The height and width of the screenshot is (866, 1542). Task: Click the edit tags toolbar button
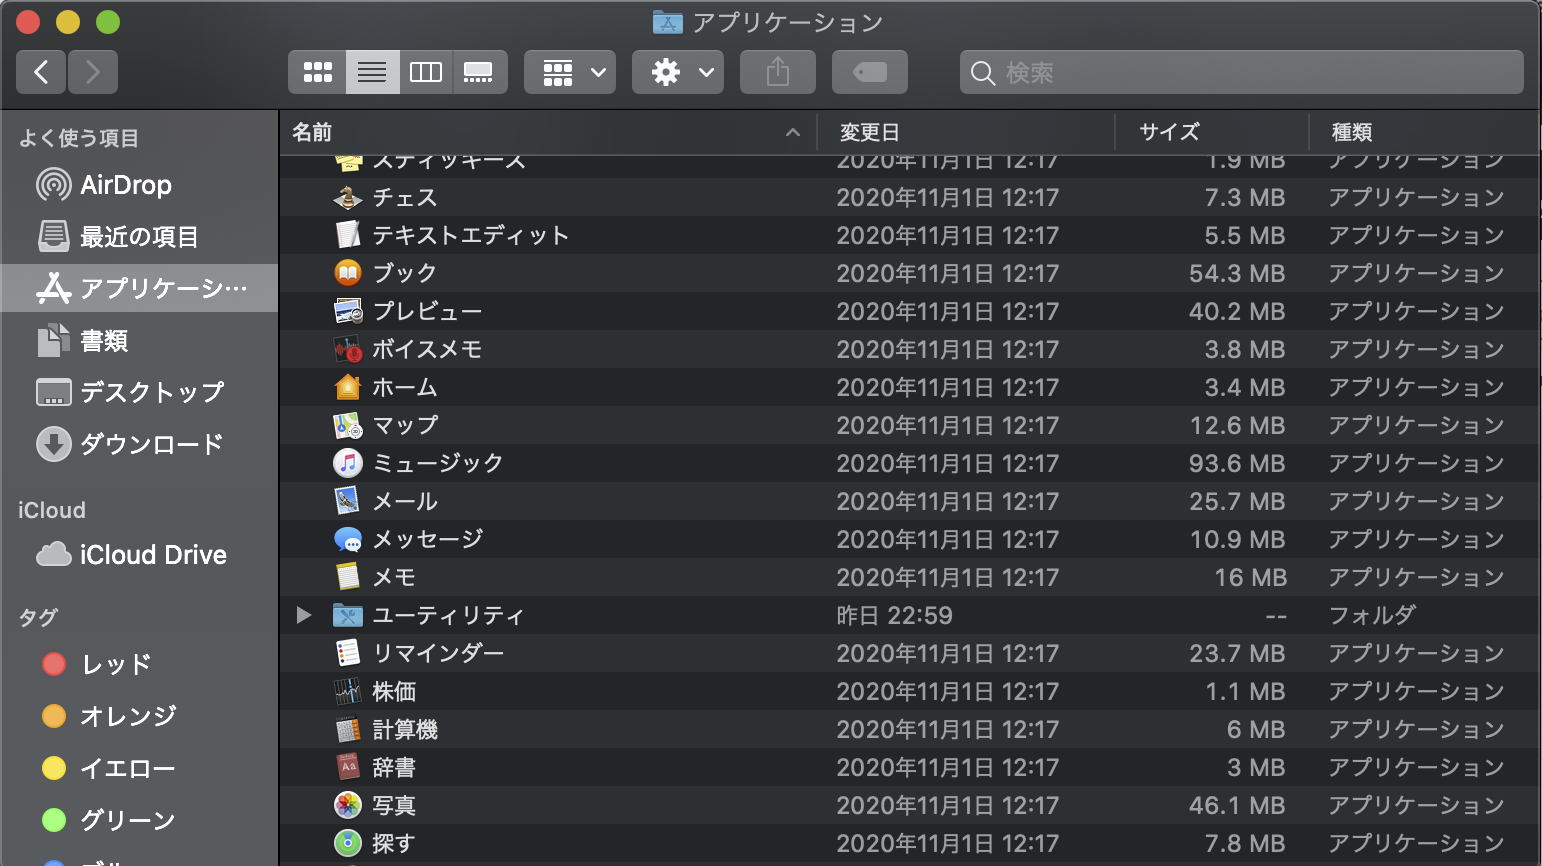click(x=870, y=72)
